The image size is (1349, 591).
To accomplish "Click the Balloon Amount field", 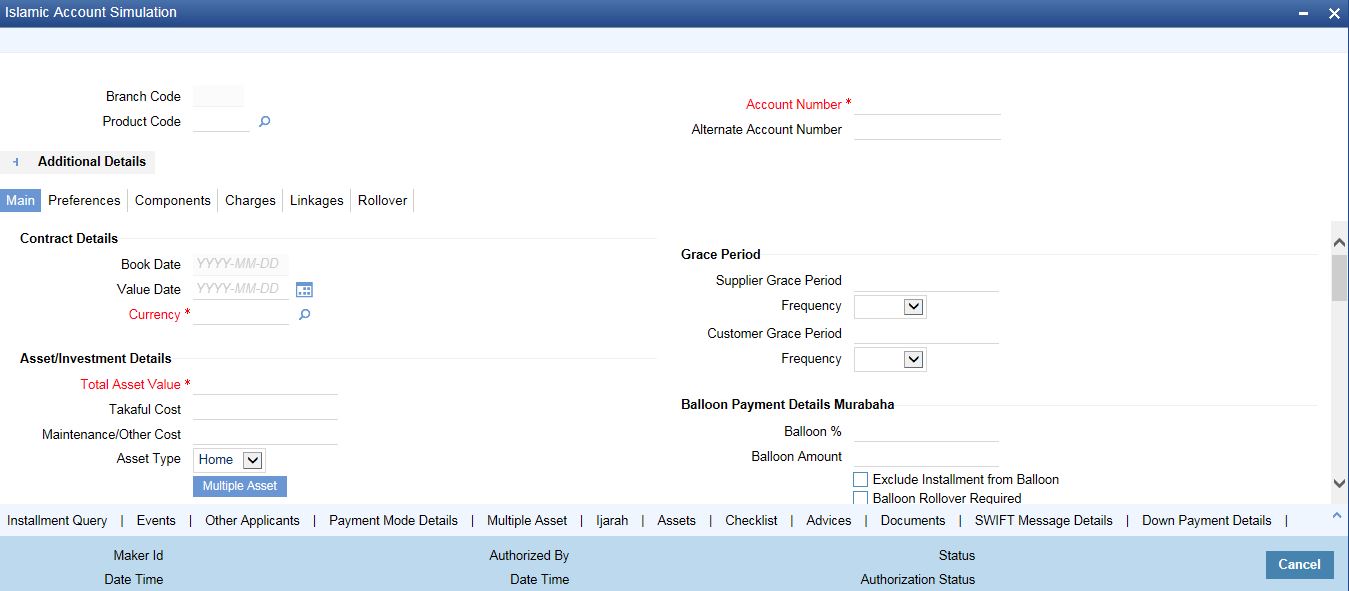I will click(x=927, y=456).
